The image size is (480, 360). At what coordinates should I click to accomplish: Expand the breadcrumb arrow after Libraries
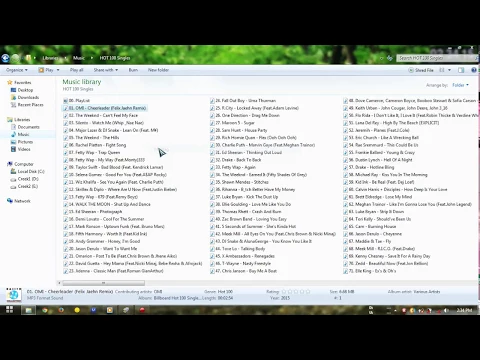66,58
